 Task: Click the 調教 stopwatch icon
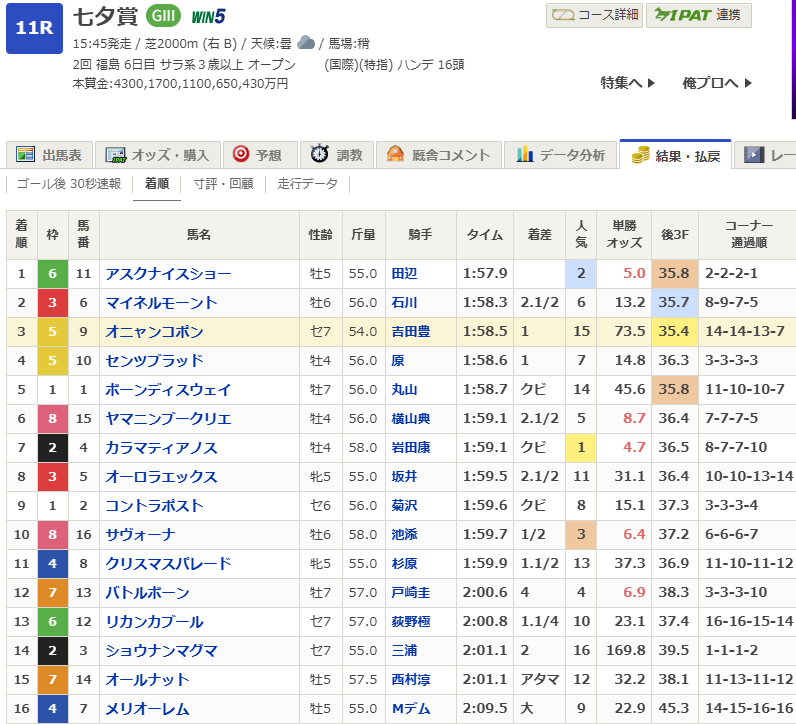click(319, 154)
